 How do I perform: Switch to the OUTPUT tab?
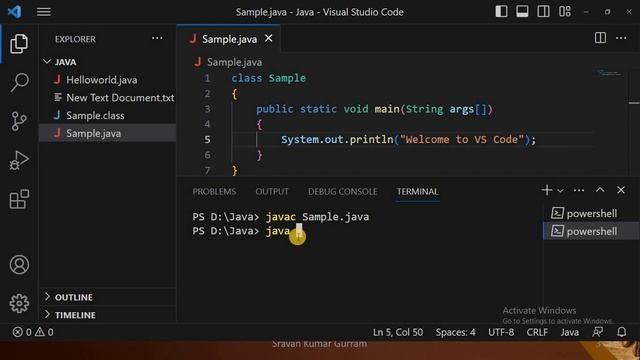(x=272, y=191)
